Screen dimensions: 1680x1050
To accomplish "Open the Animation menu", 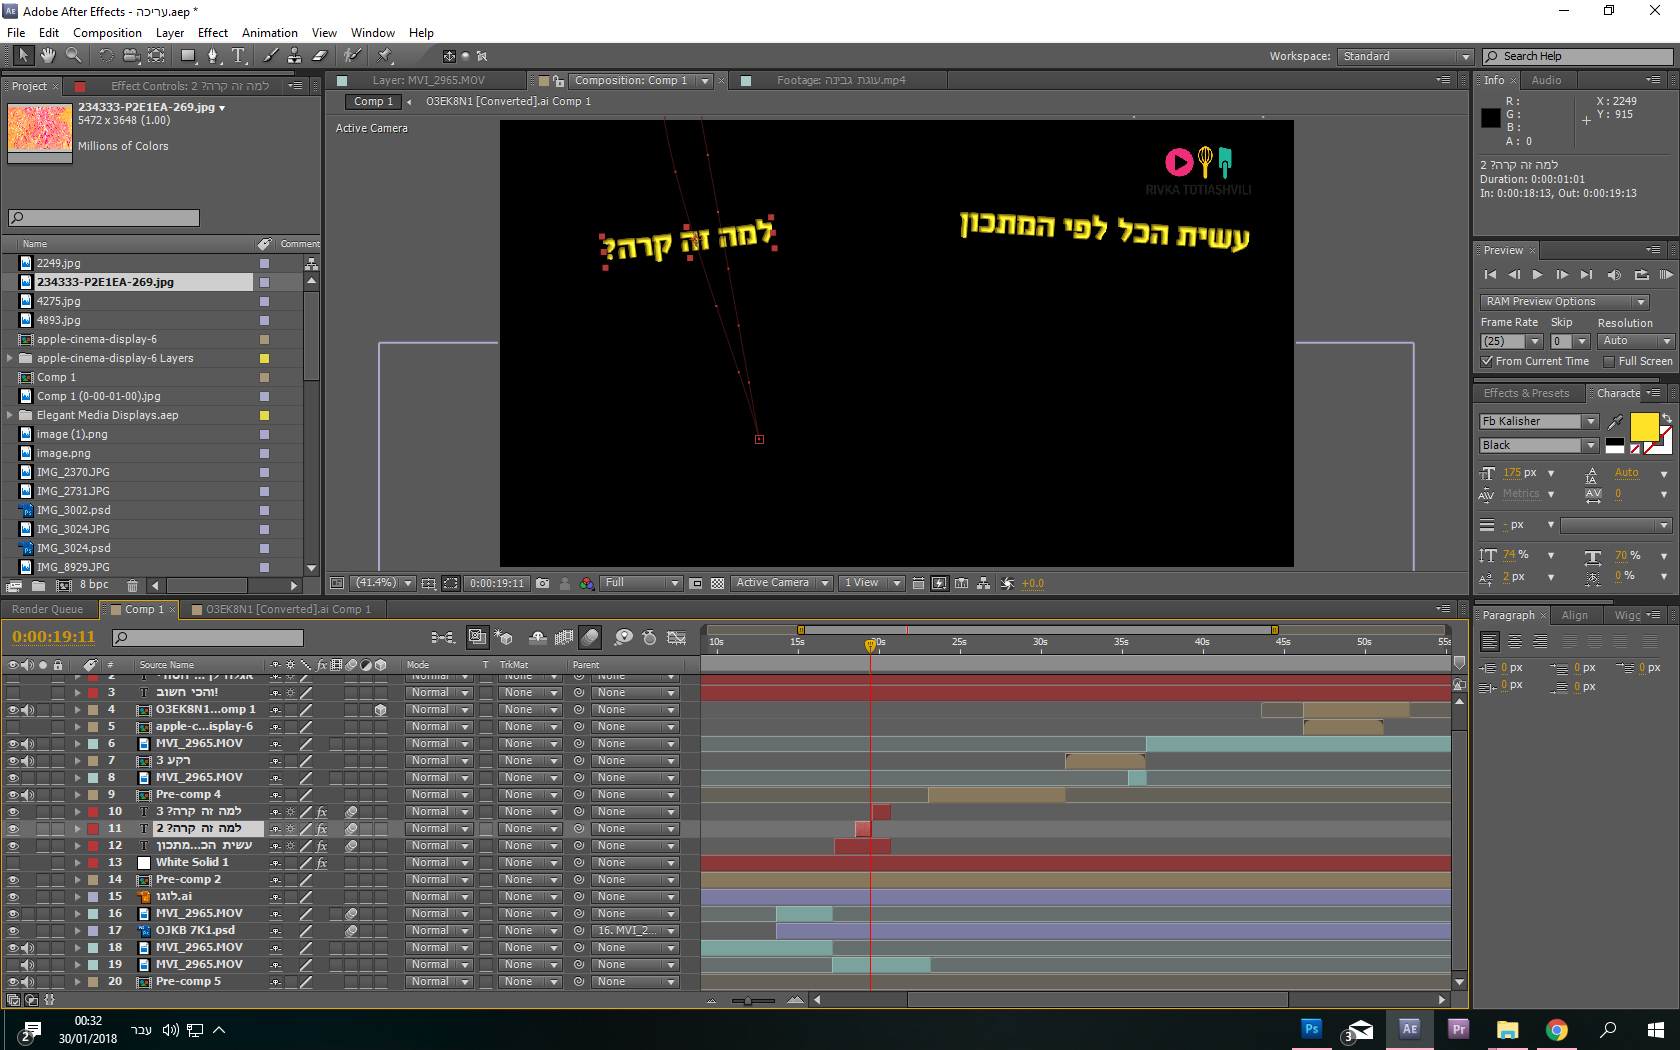I will [x=269, y=33].
